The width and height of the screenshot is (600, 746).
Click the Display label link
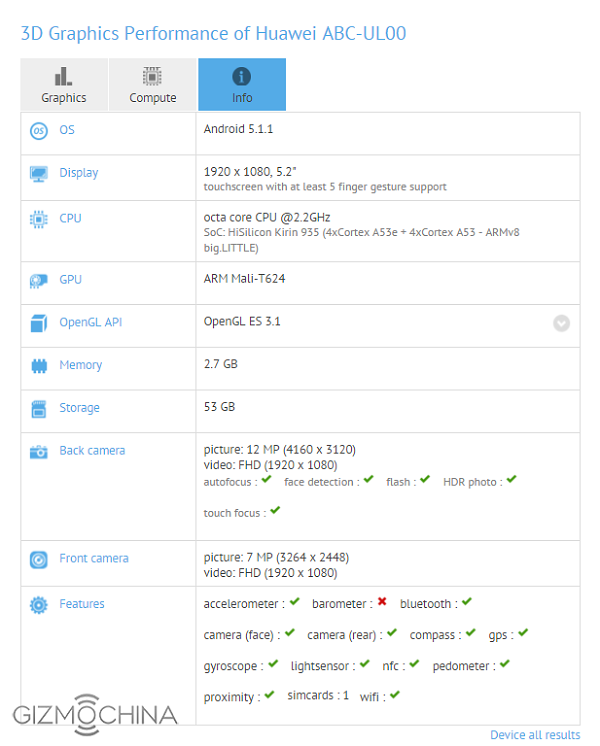79,173
